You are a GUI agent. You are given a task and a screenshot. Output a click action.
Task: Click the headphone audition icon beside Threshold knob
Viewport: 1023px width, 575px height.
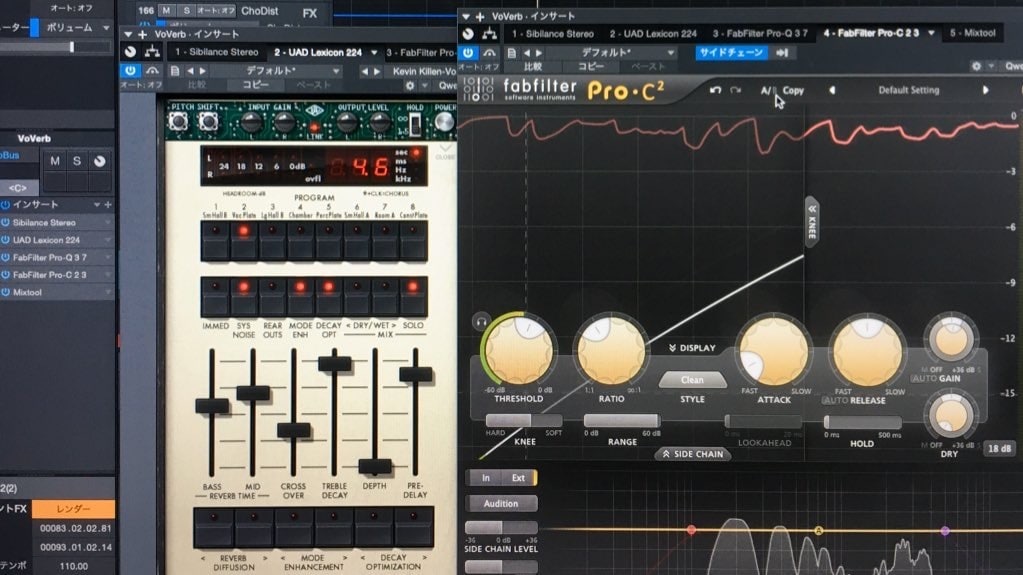click(481, 322)
